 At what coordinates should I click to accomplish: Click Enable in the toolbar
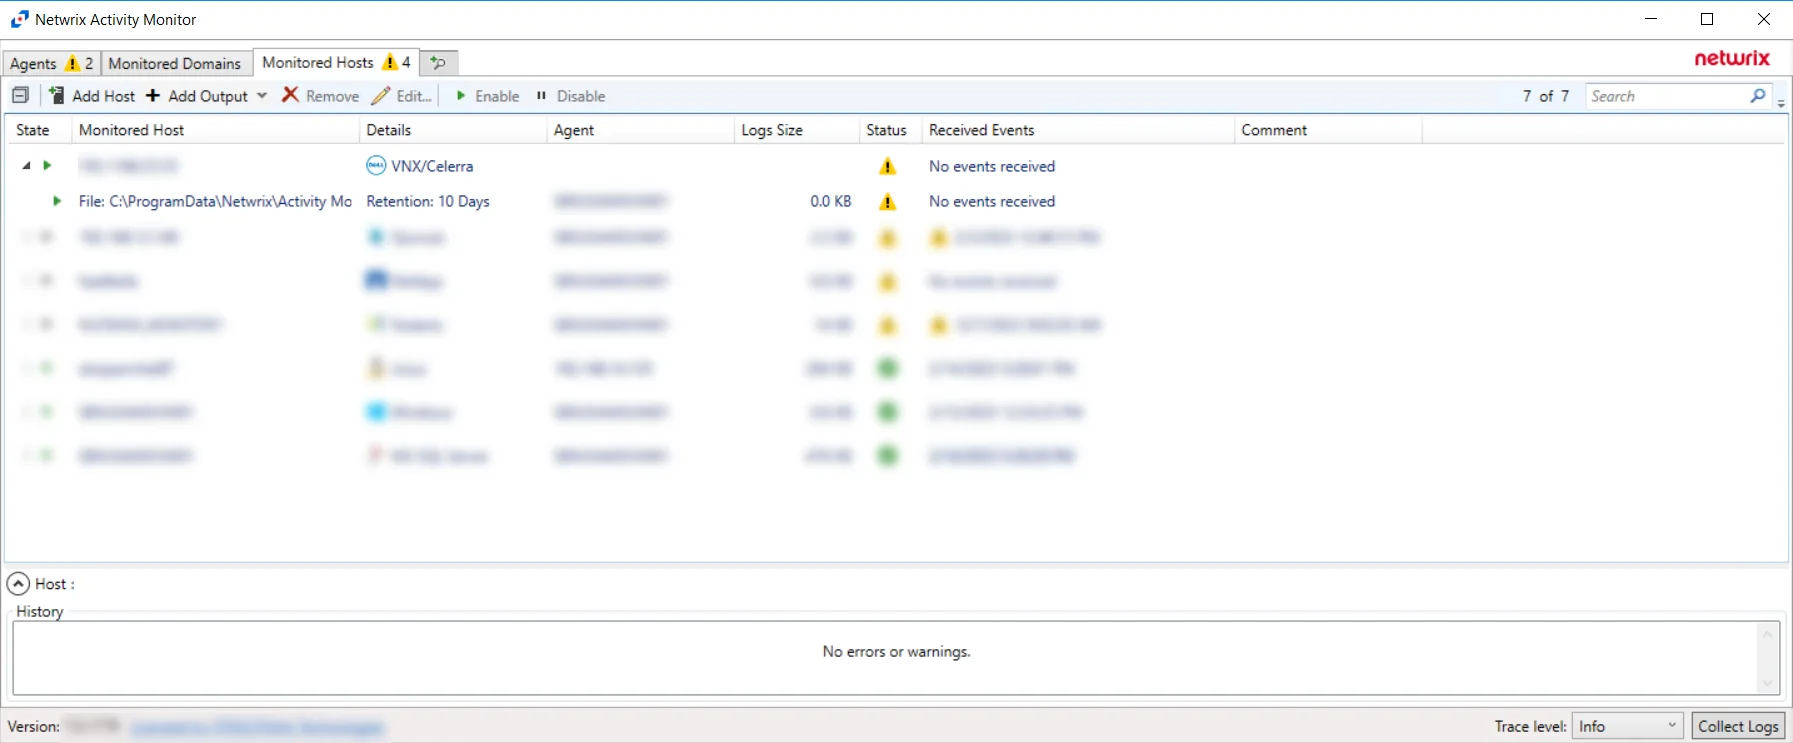click(487, 96)
